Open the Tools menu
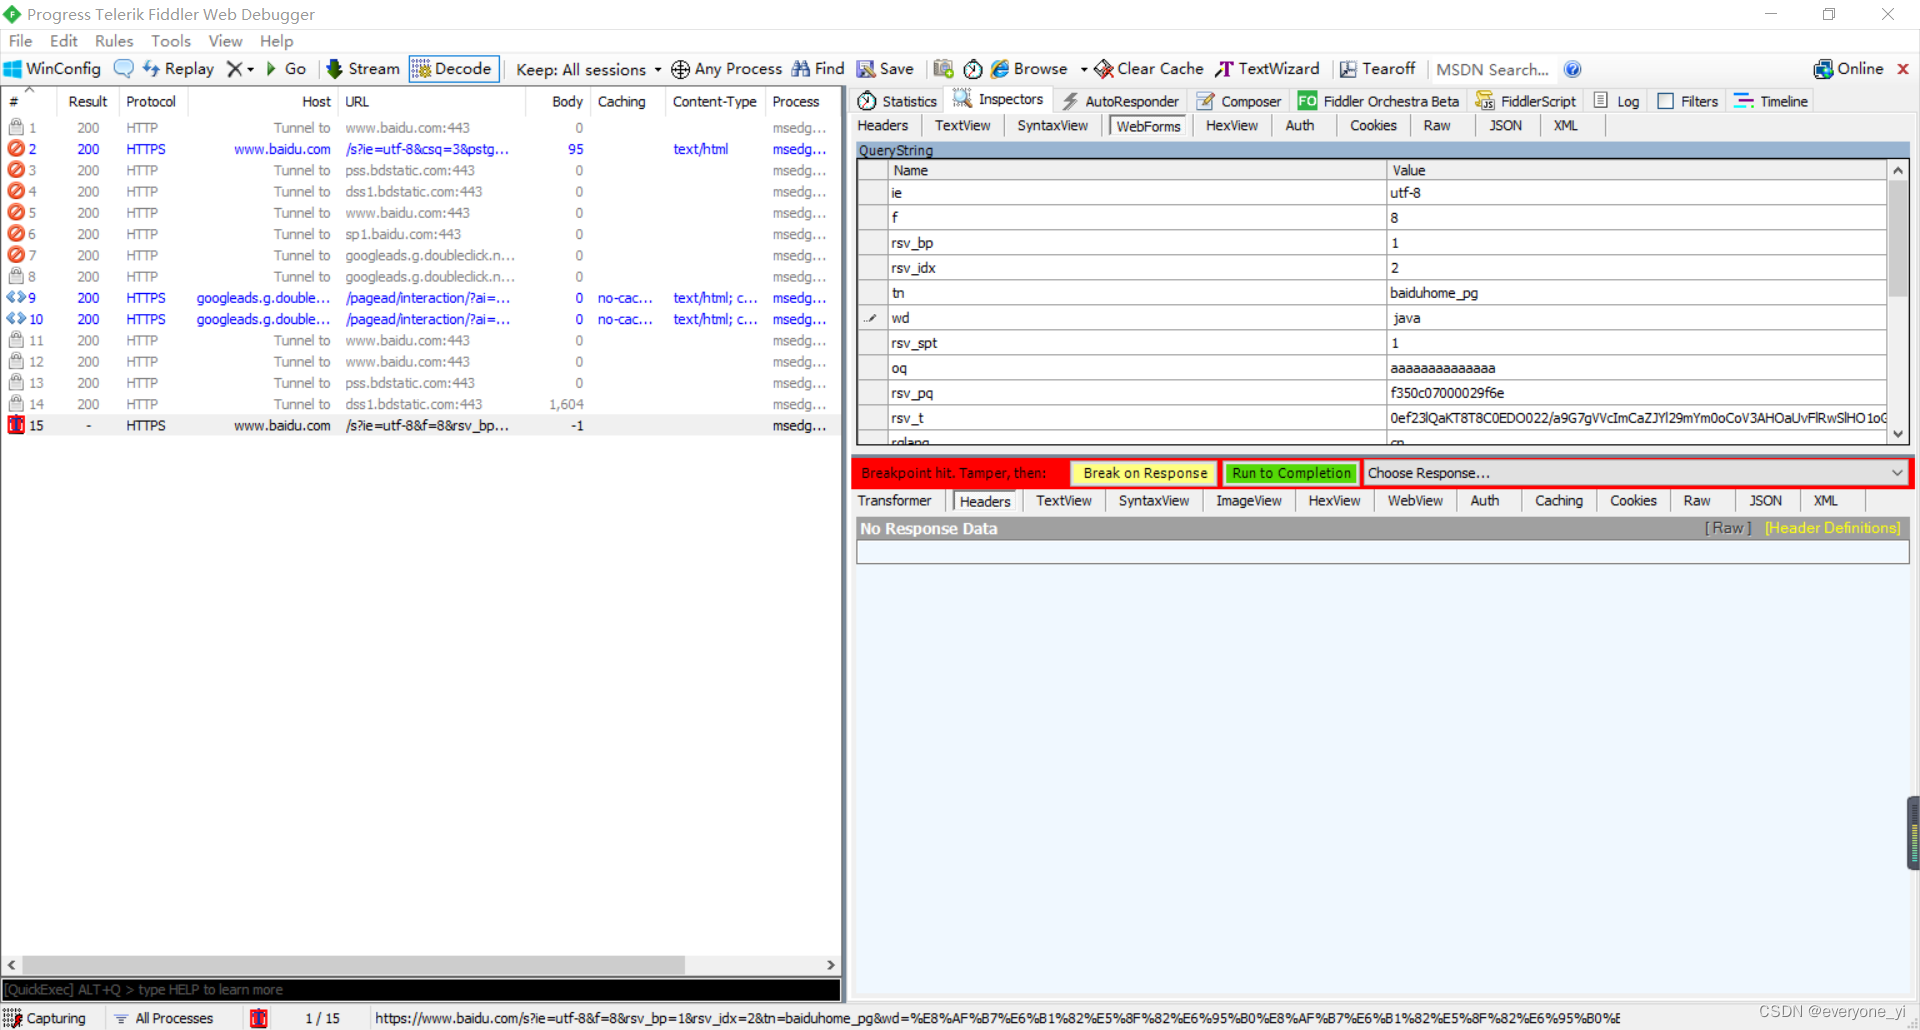The width and height of the screenshot is (1920, 1030). [171, 41]
